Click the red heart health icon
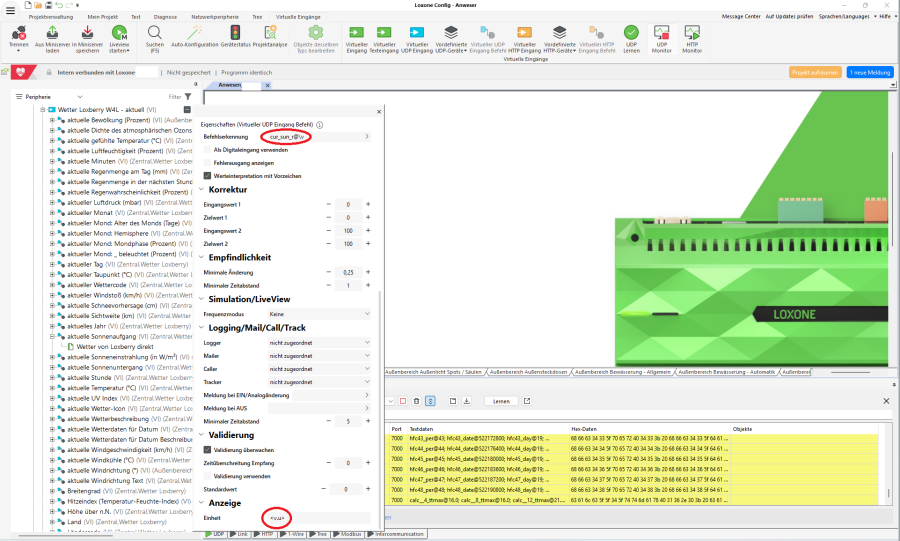900x541 pixels. tap(21, 72)
